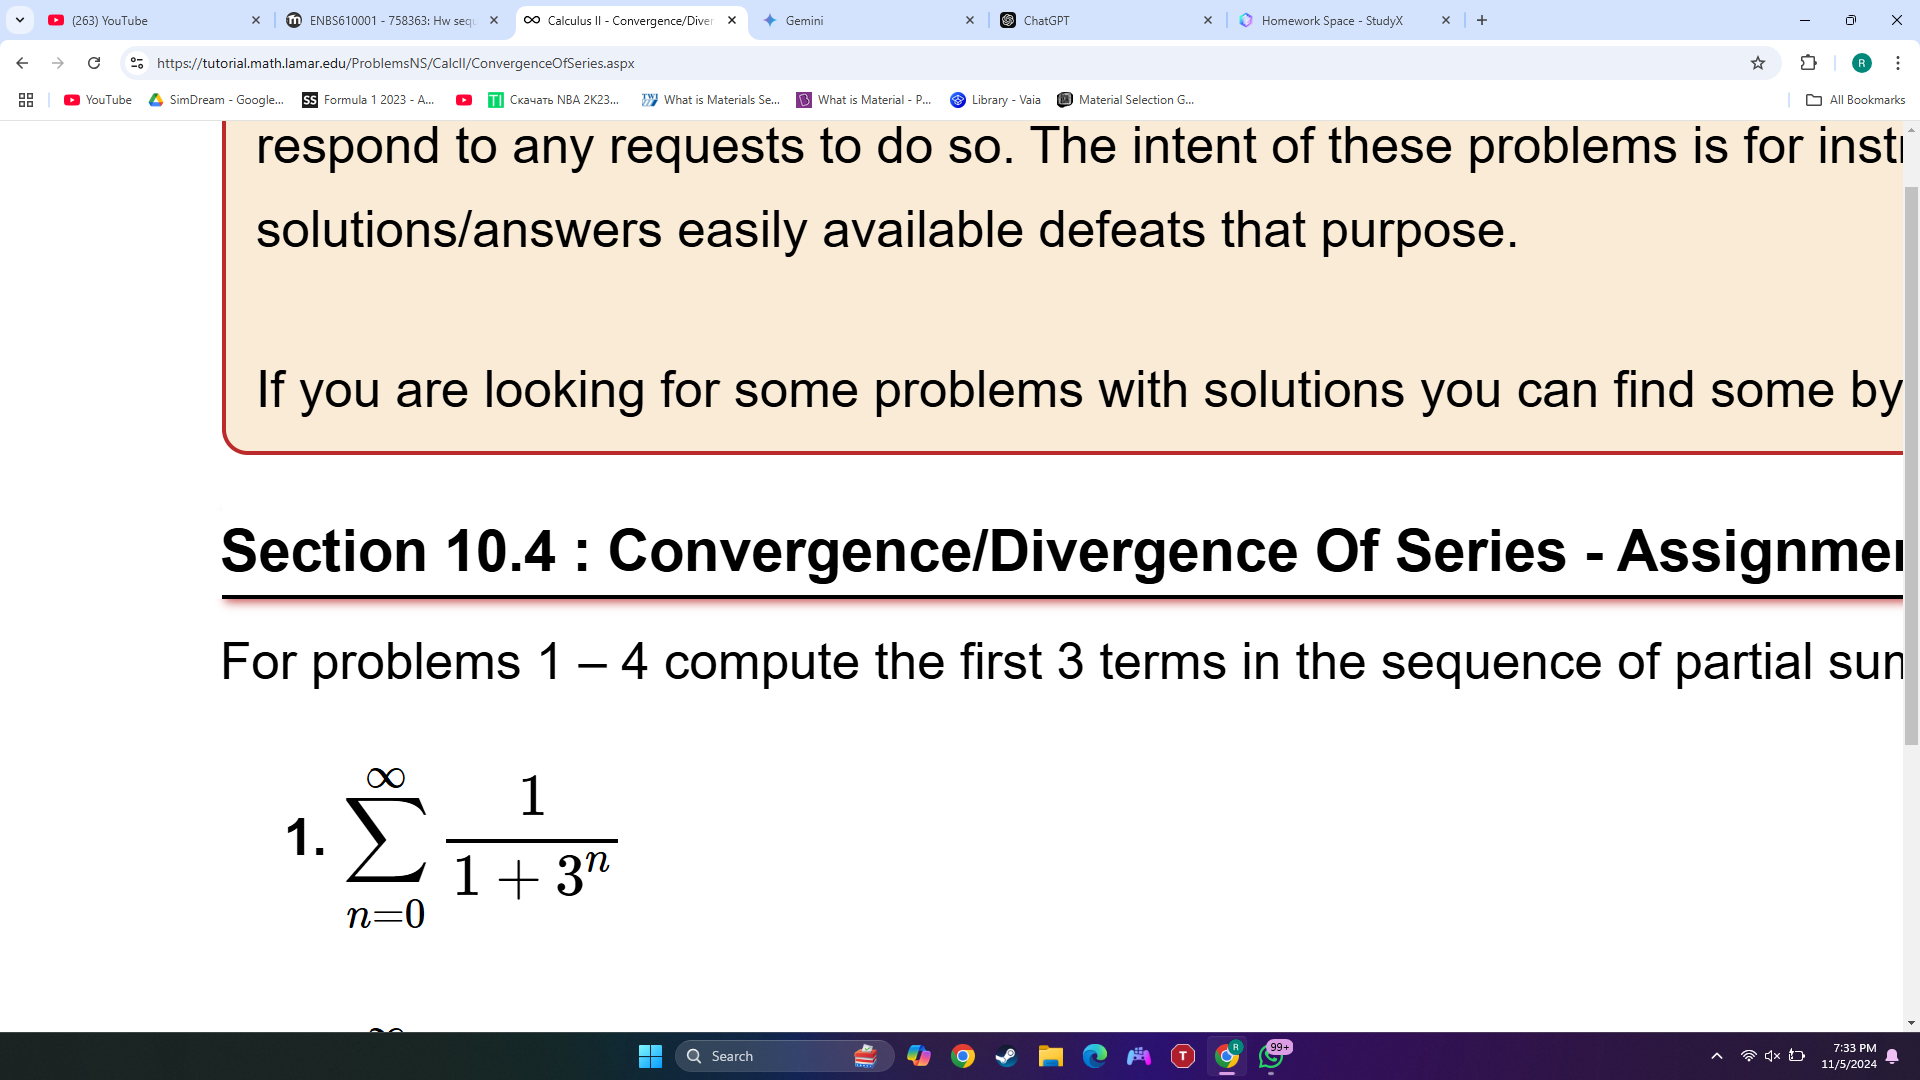
Task: Open Wi-Fi network settings in tray
Action: 1748,1056
